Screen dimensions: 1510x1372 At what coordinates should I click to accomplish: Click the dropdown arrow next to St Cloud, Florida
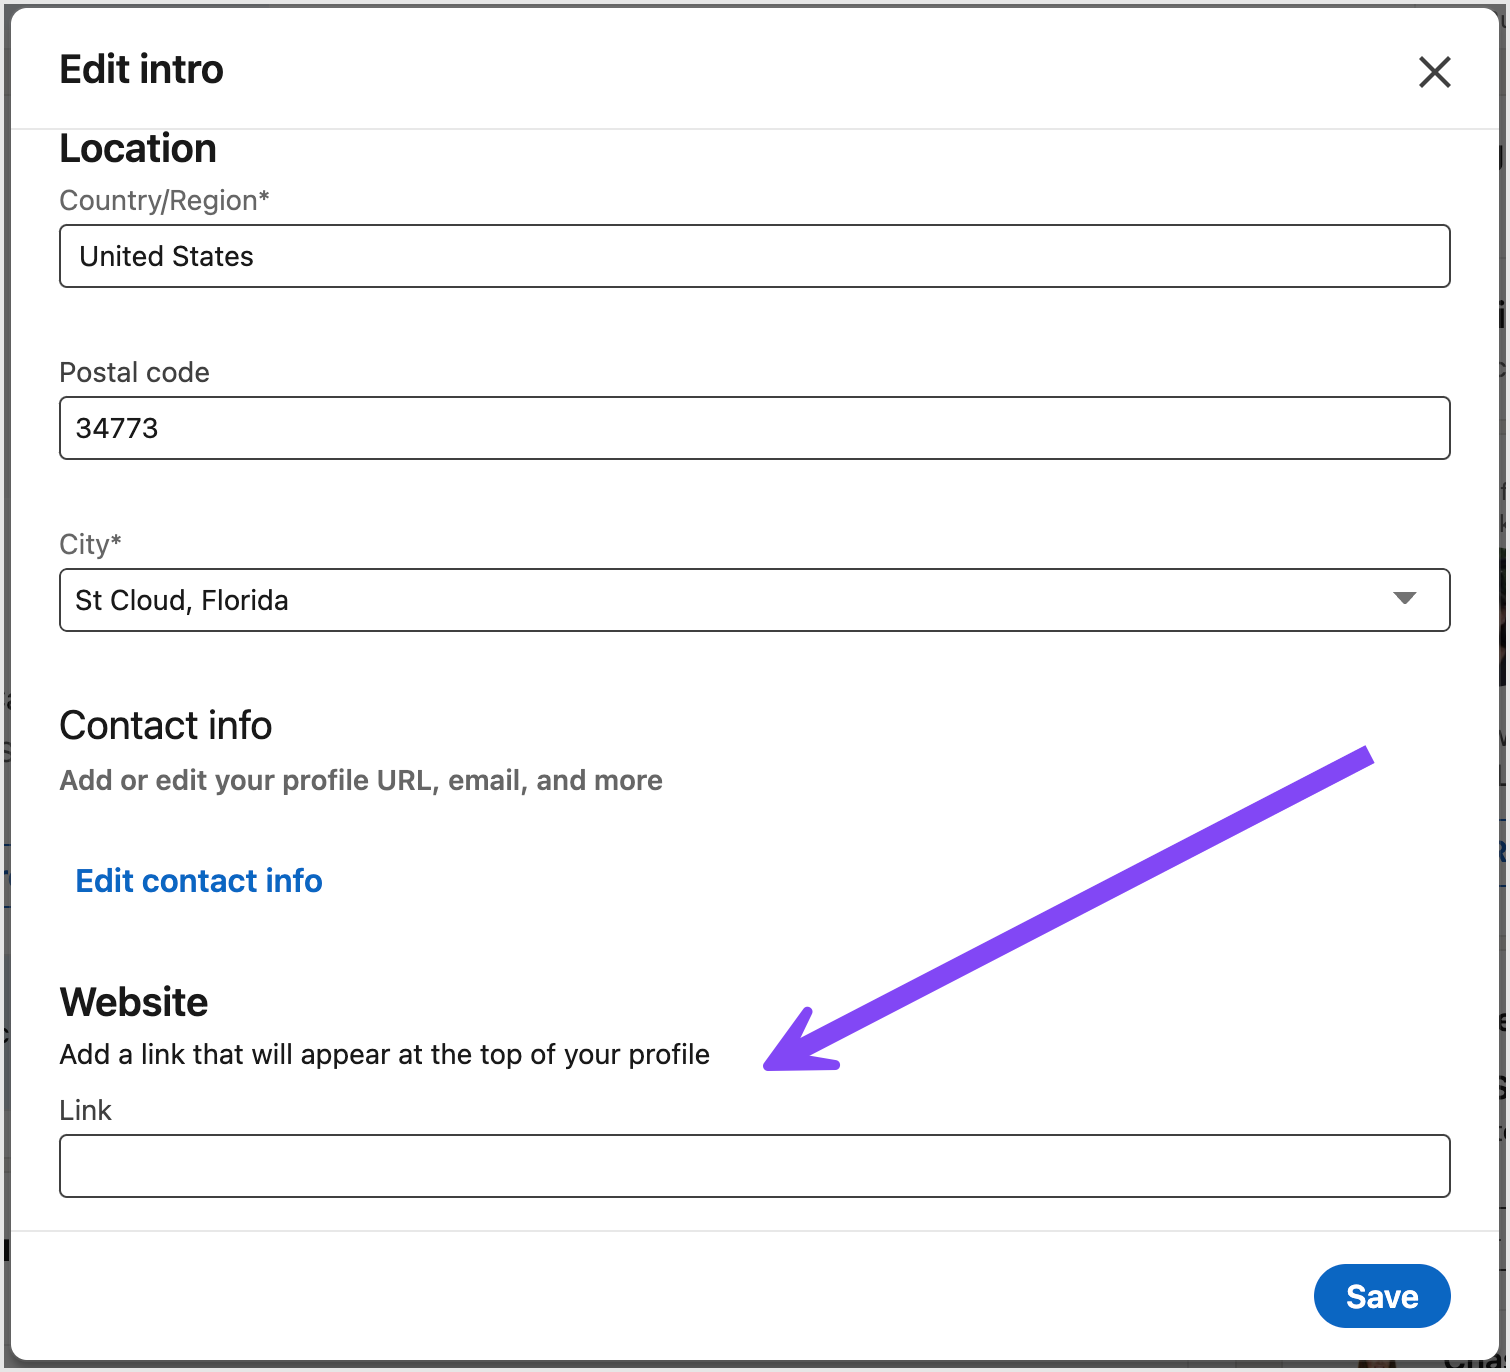tap(1405, 600)
